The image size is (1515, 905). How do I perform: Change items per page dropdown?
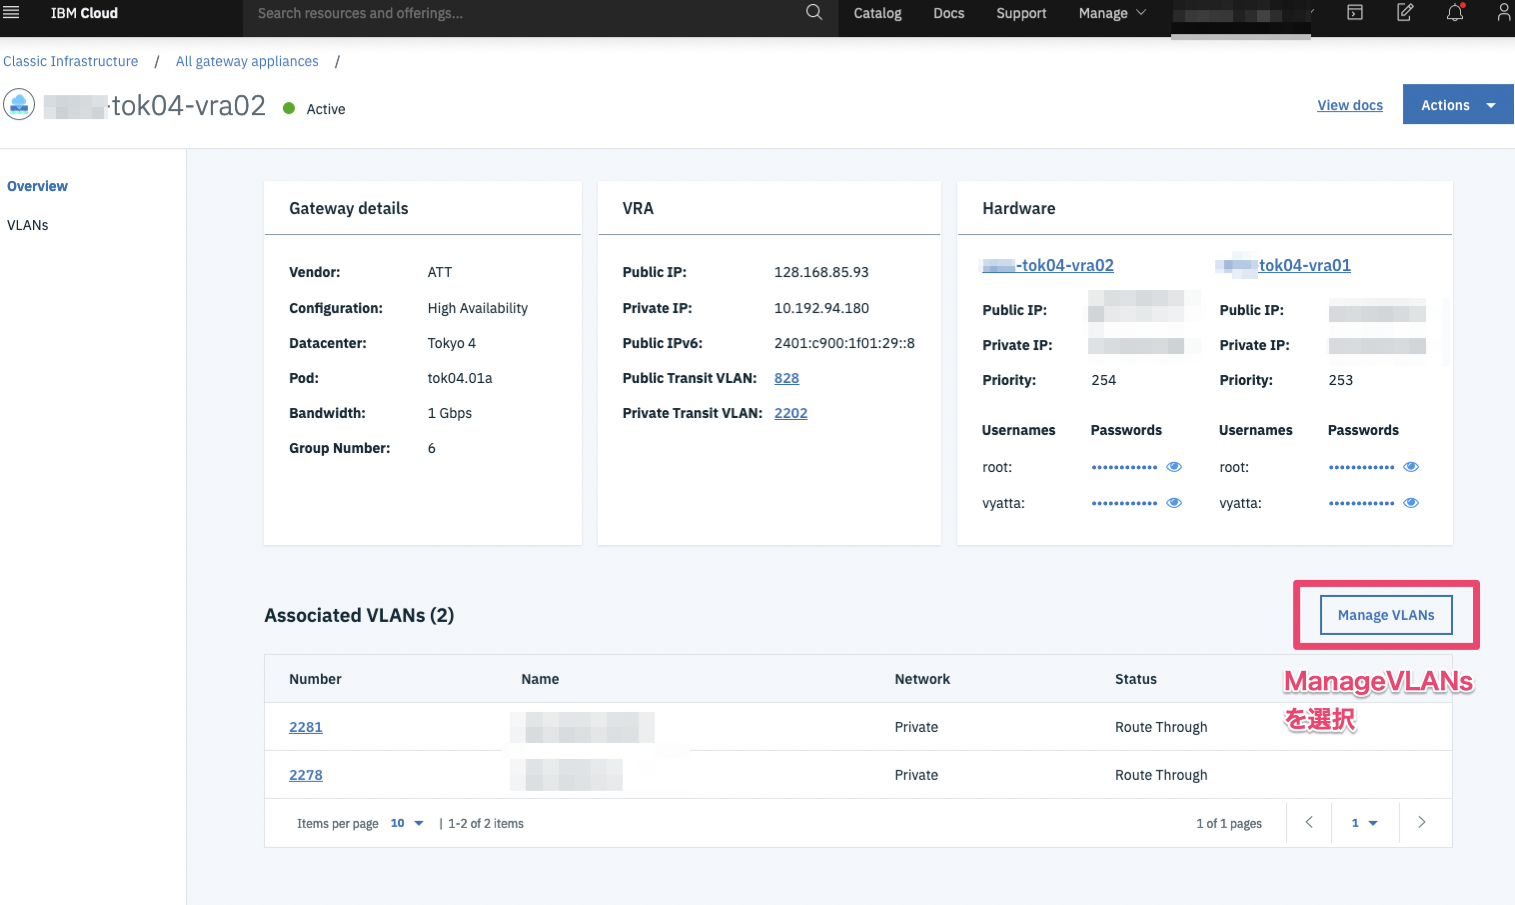click(407, 823)
